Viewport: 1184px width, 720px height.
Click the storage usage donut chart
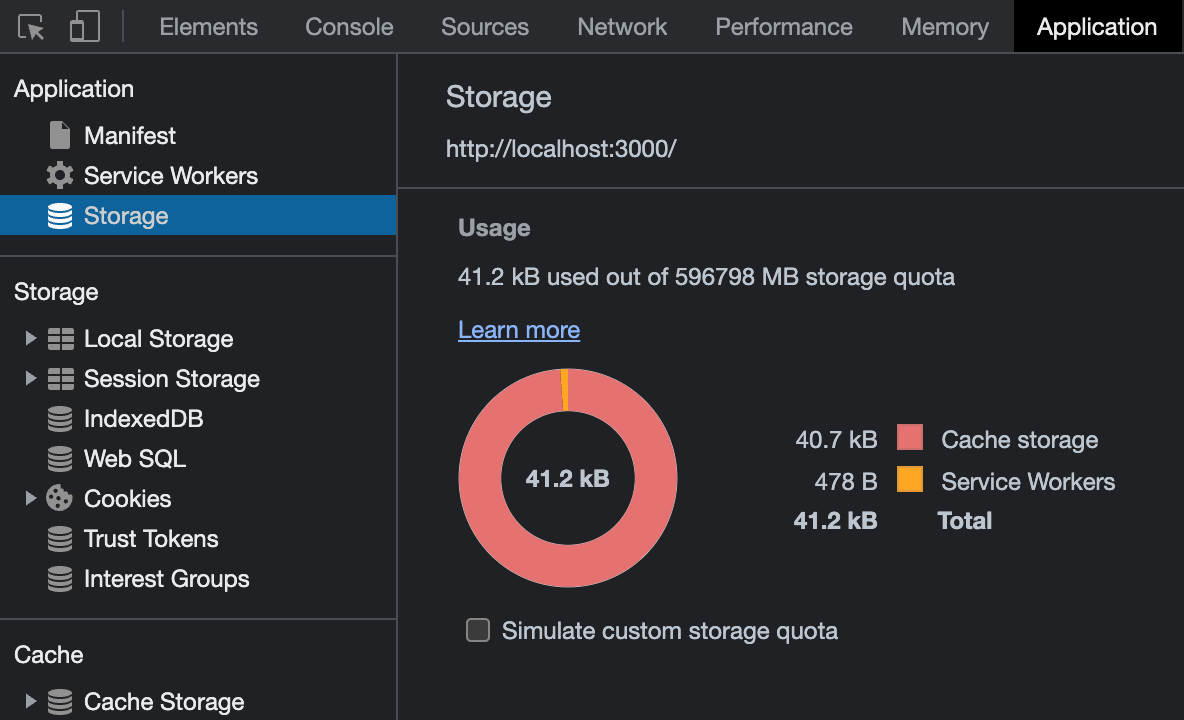567,479
